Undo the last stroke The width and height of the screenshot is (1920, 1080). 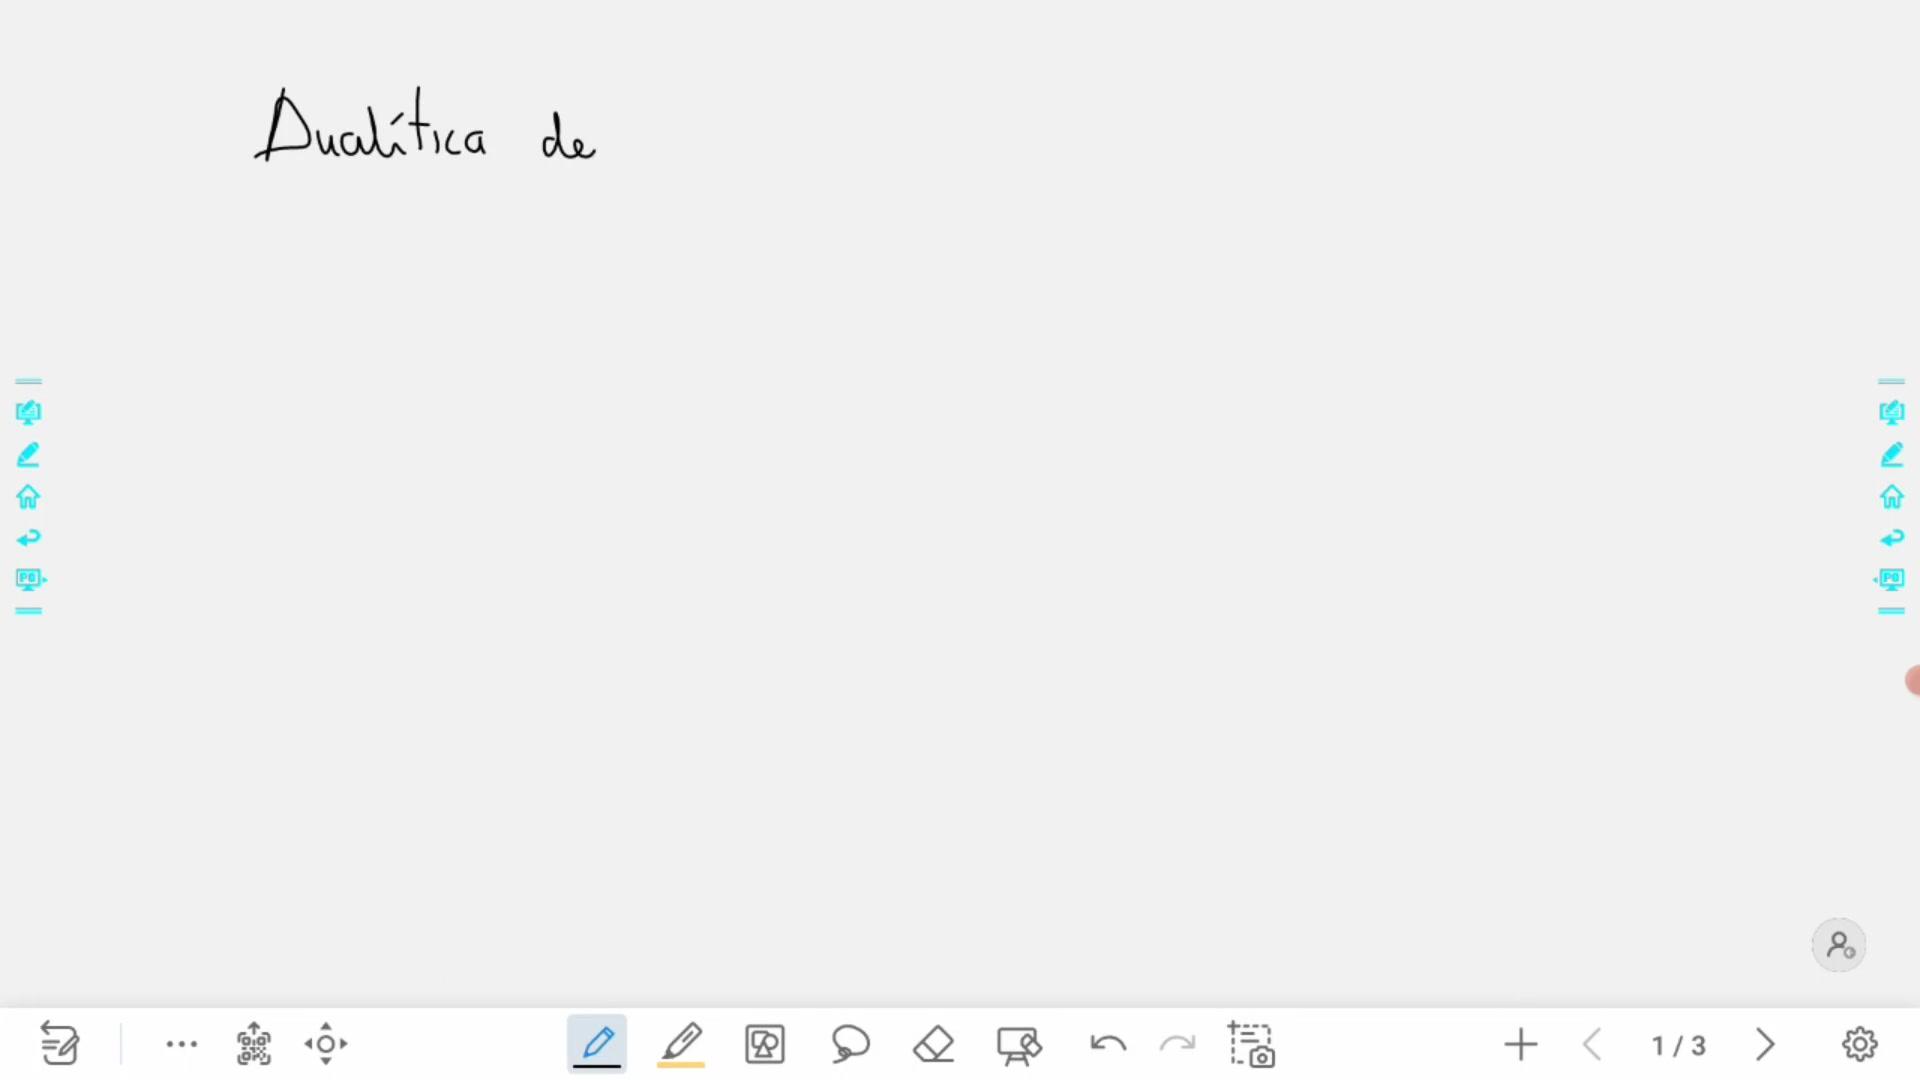coord(1108,1044)
